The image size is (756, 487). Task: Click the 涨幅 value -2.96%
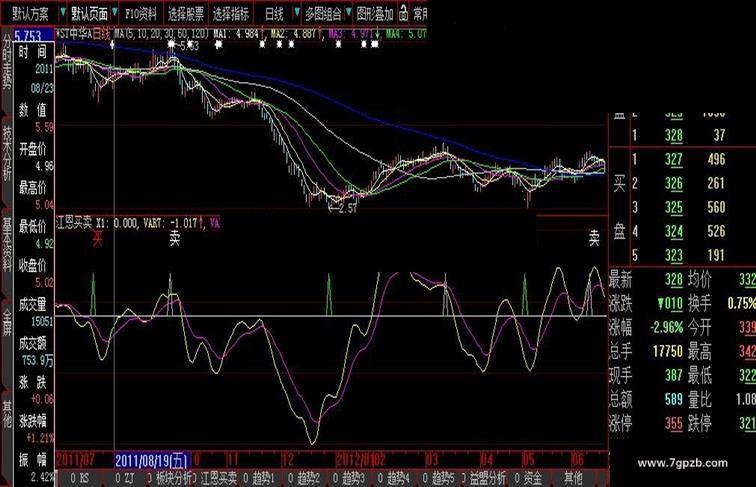tap(666, 328)
